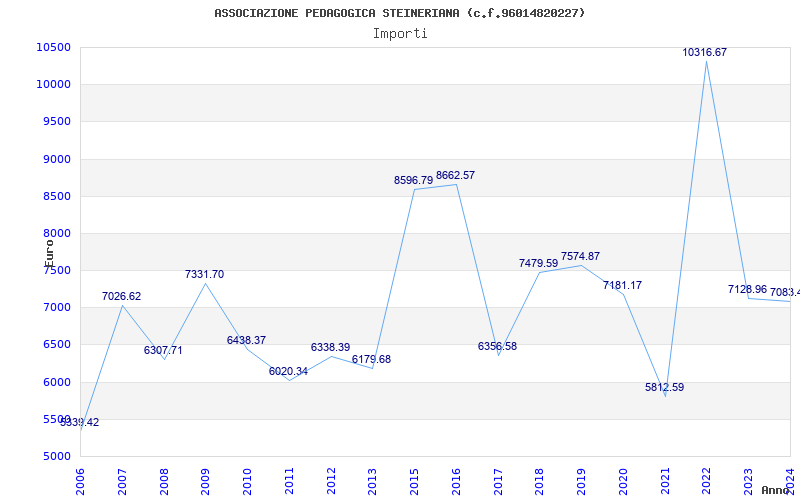Viewport: 800px width, 500px height.
Task: Click the 2022 x-axis year label
Action: pos(707,482)
